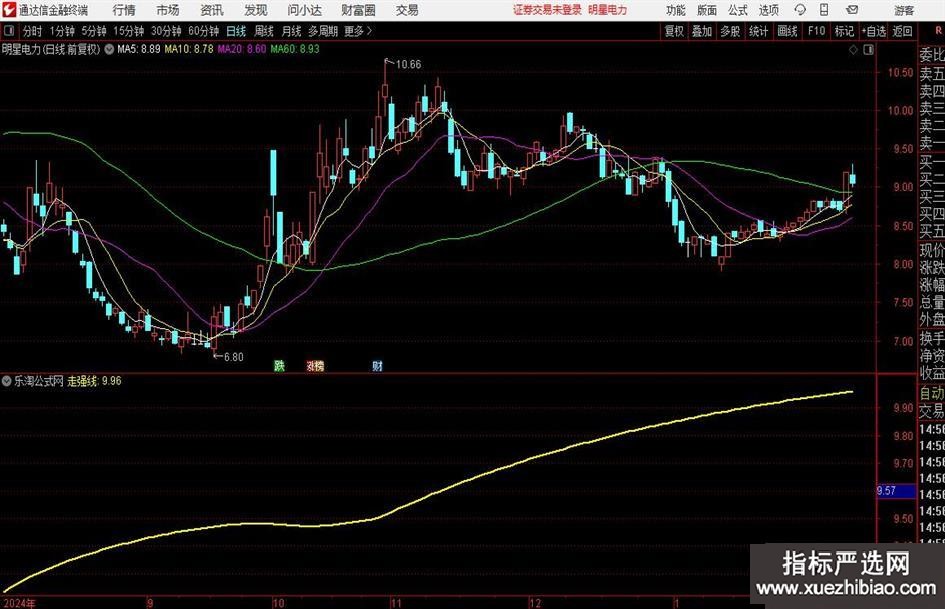Click the MA20: 8.60 indicator label
Screen dimensions: 945x609
242,49
